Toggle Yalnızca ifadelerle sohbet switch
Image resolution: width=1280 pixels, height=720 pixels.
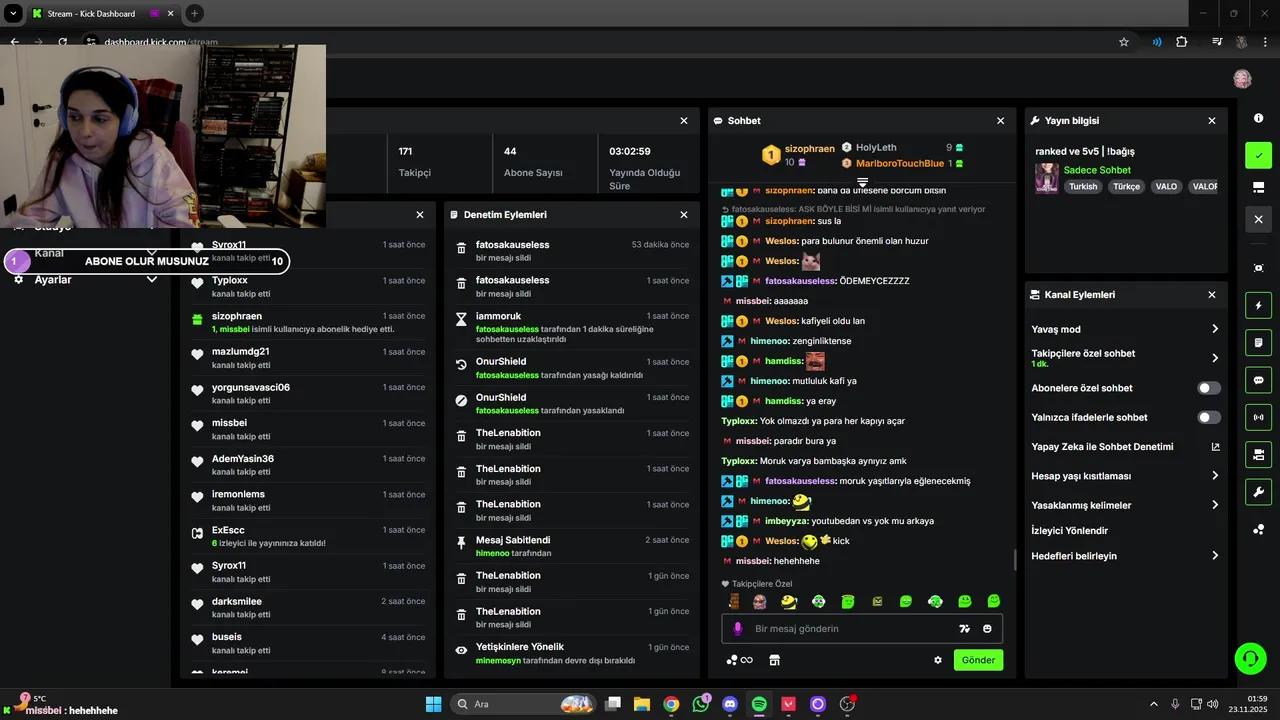[1209, 417]
